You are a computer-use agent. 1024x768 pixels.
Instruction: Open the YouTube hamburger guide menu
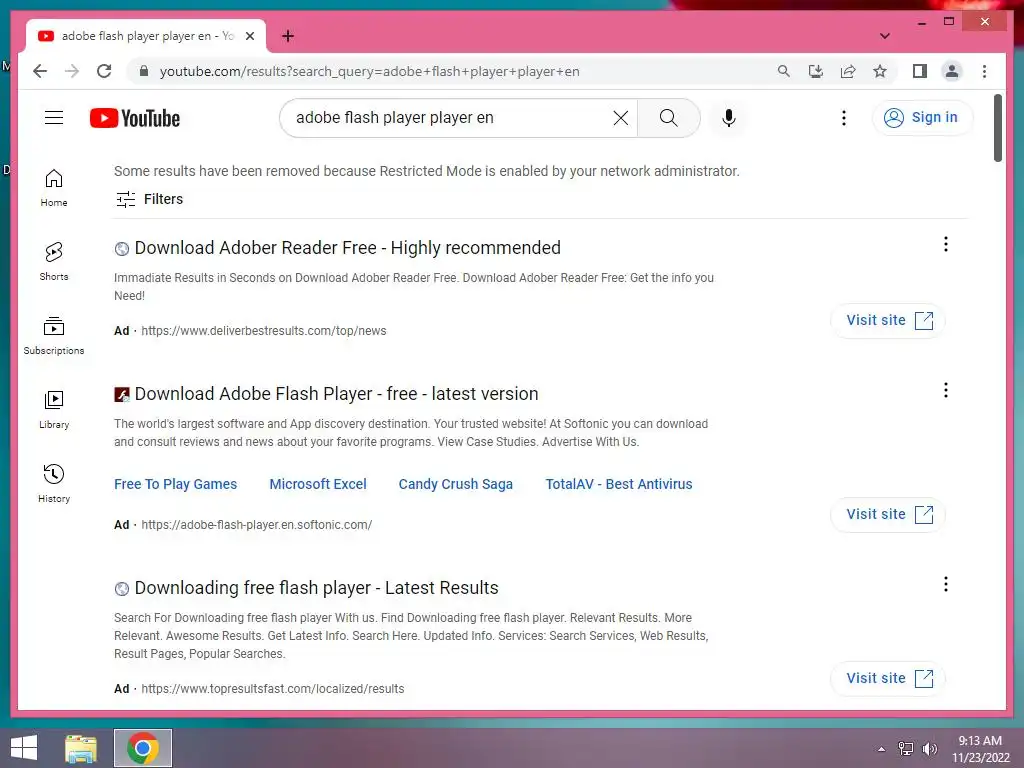tap(54, 118)
